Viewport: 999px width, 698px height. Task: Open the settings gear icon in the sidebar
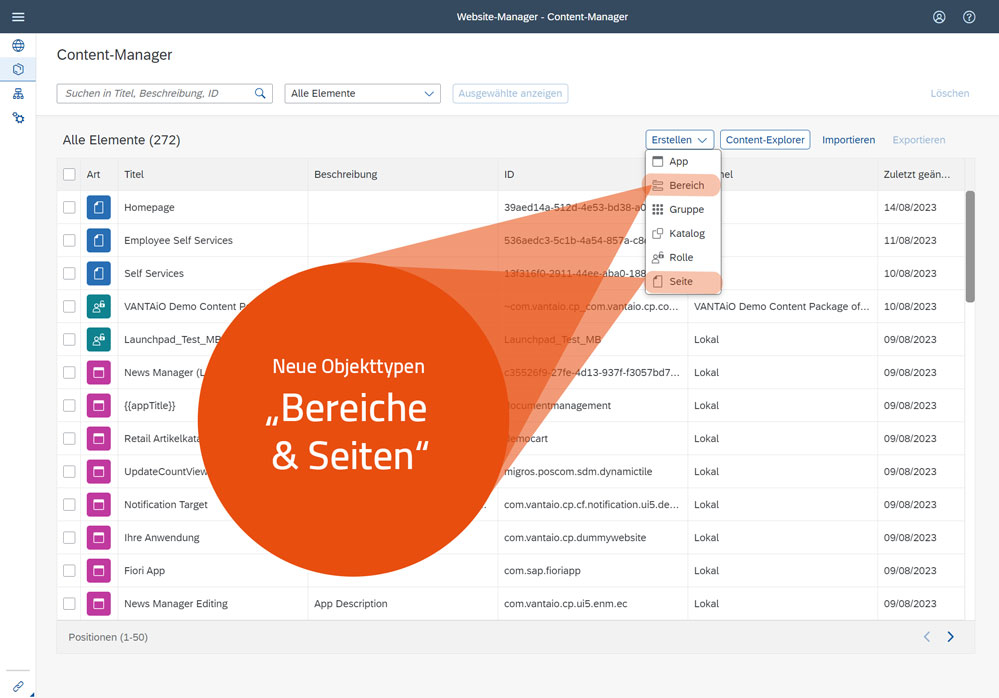18,117
